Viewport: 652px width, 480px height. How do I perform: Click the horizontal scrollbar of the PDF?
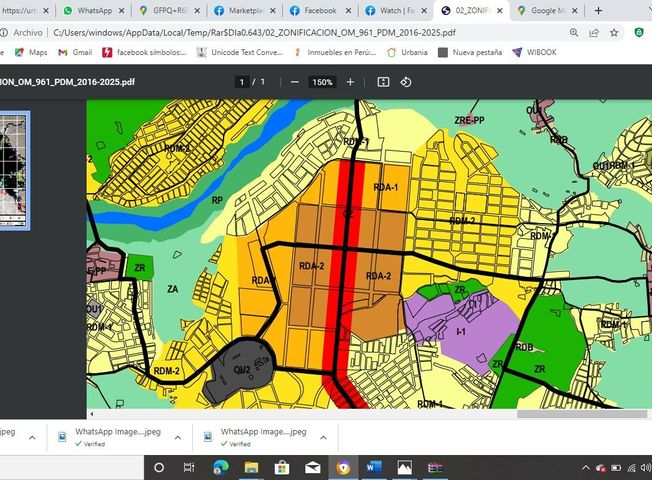pos(581,414)
